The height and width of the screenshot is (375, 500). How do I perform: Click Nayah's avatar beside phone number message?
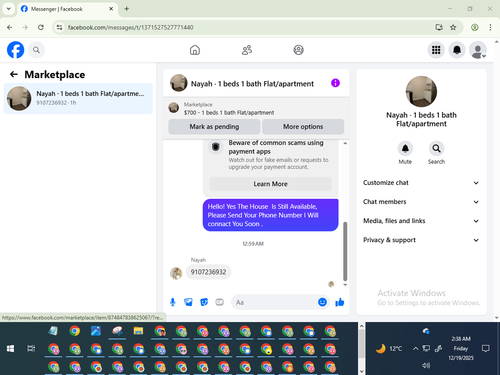tap(176, 273)
